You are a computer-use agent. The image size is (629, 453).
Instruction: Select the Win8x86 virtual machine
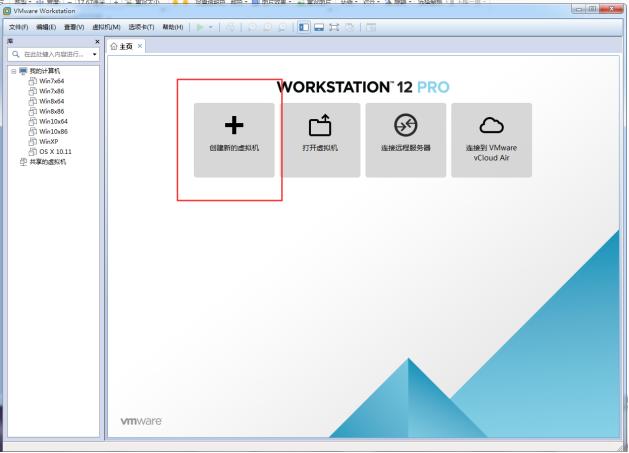pos(51,111)
